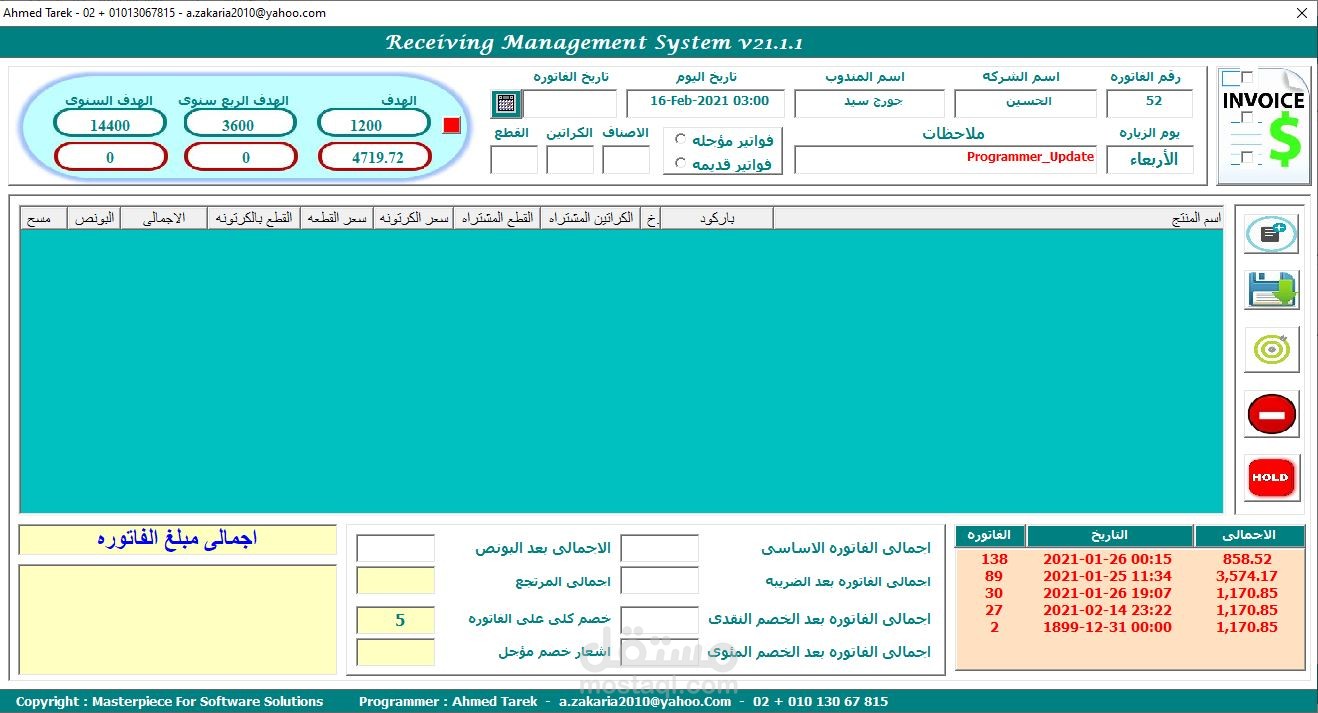Select invoice 27 dated 2021-02-14
Image resolution: width=1318 pixels, height=713 pixels.
coord(1130,610)
